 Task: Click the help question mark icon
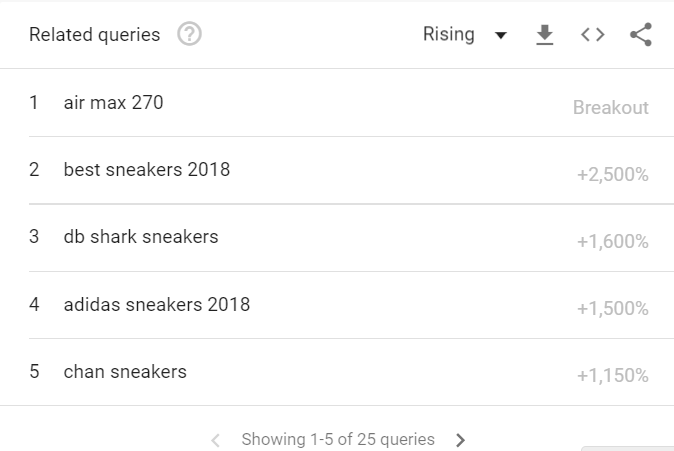point(189,35)
